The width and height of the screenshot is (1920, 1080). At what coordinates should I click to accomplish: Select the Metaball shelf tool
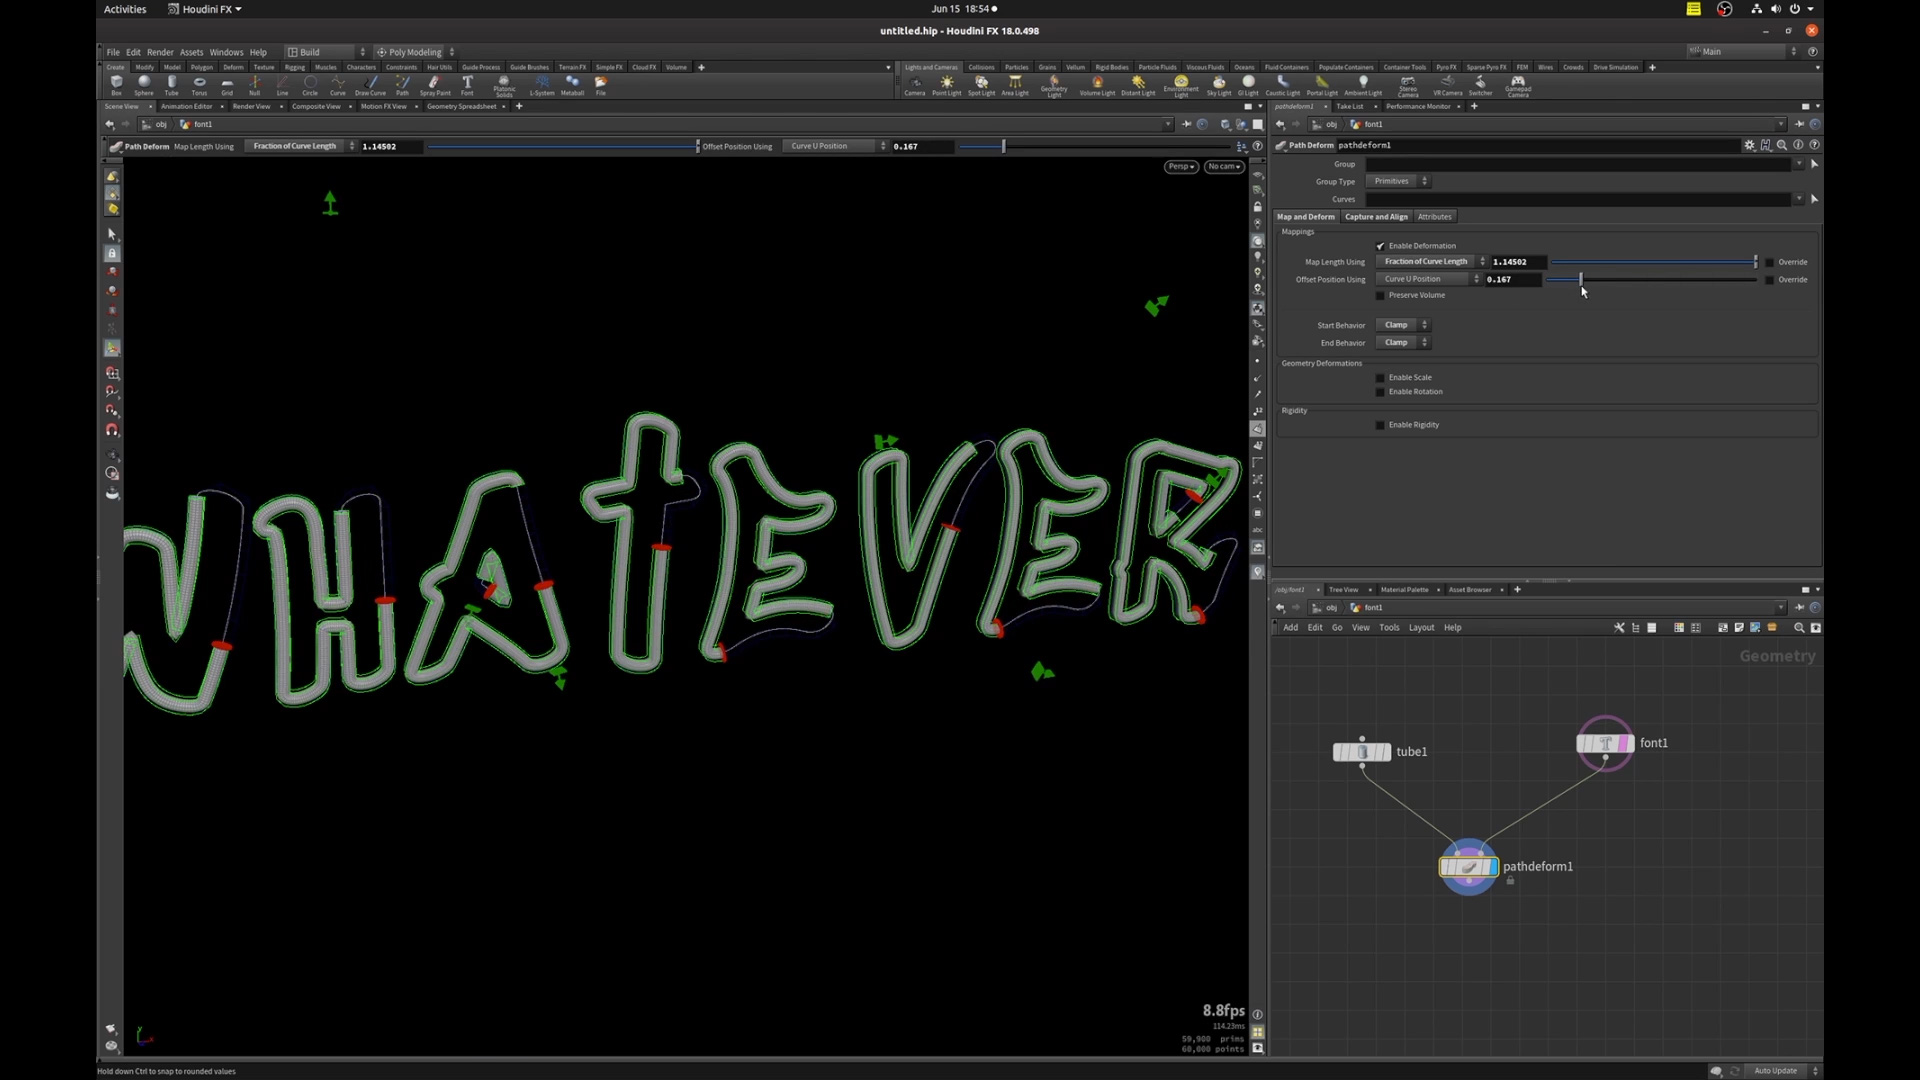pyautogui.click(x=572, y=85)
